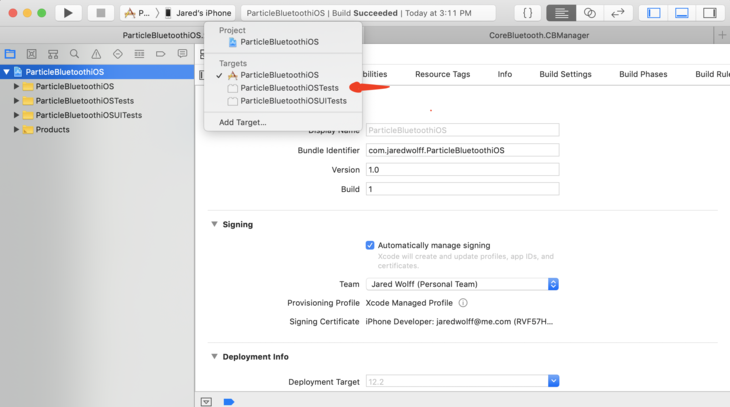Open the Info tab
730x407 pixels.
pyautogui.click(x=505, y=74)
